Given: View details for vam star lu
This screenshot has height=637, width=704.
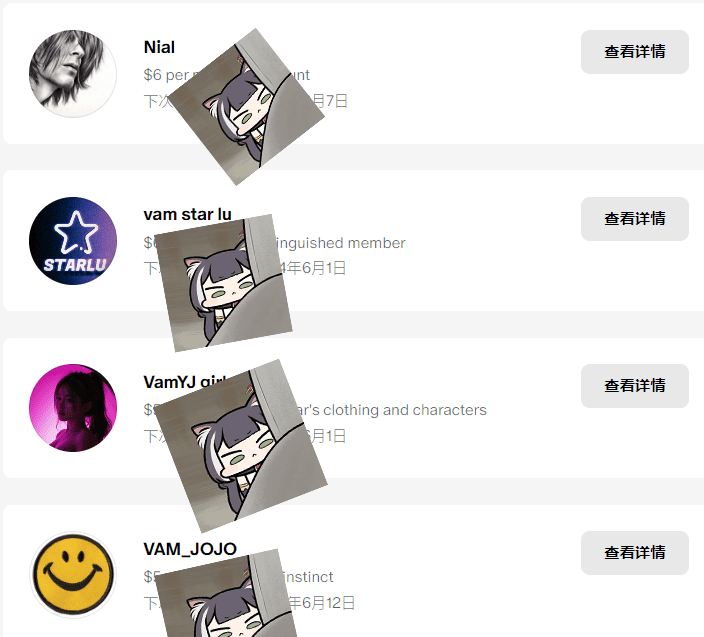Looking at the screenshot, I should [x=634, y=219].
